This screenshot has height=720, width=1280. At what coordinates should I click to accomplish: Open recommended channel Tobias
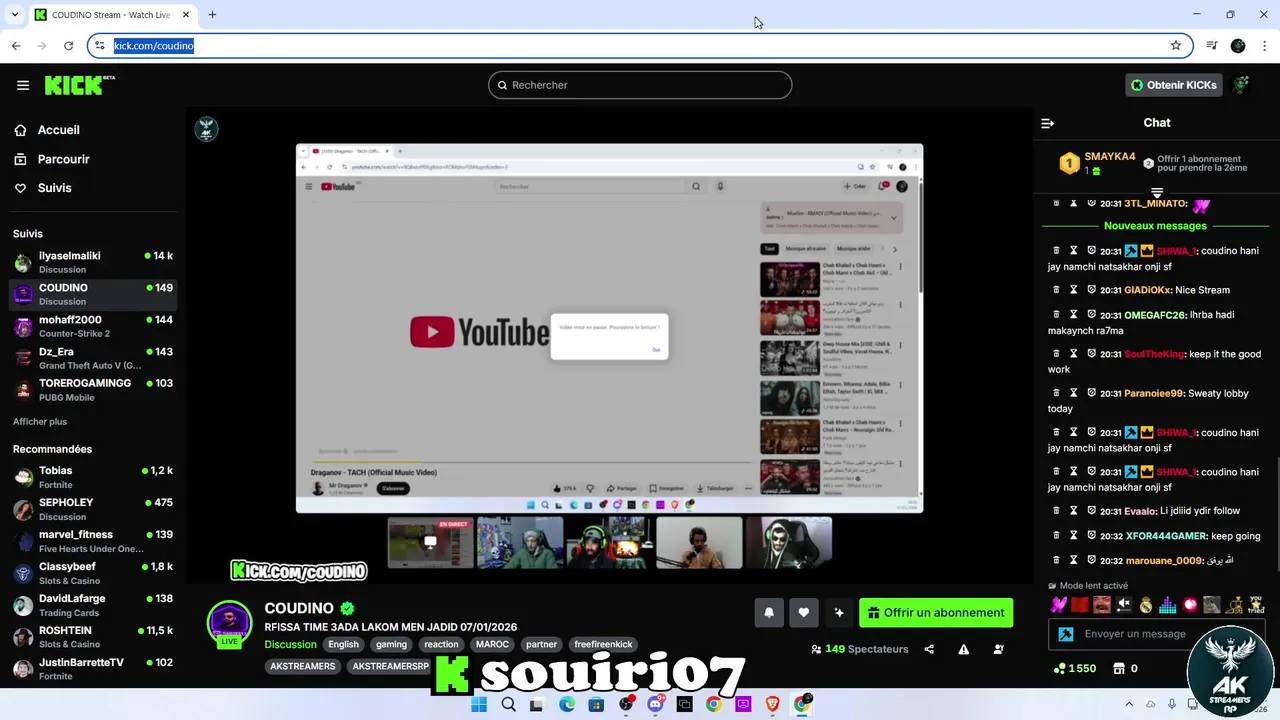(x=94, y=477)
